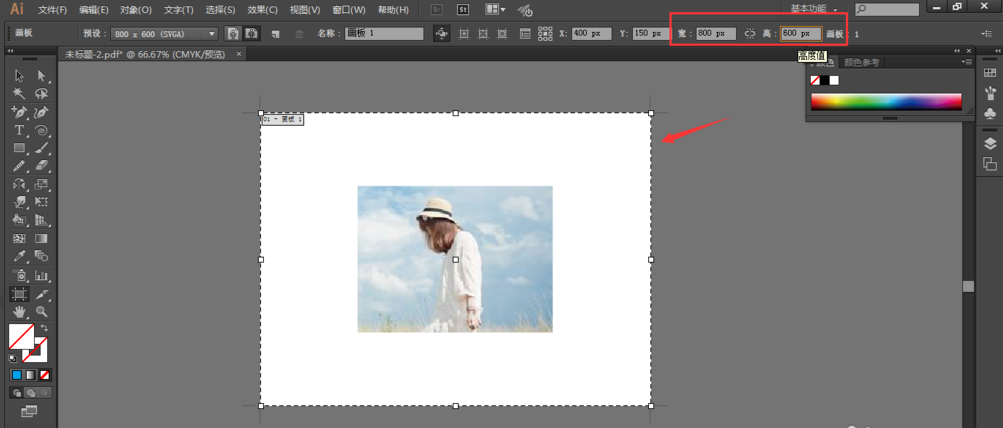Image resolution: width=1003 pixels, height=428 pixels.
Task: Pick the Zoom tool
Action: point(42,312)
